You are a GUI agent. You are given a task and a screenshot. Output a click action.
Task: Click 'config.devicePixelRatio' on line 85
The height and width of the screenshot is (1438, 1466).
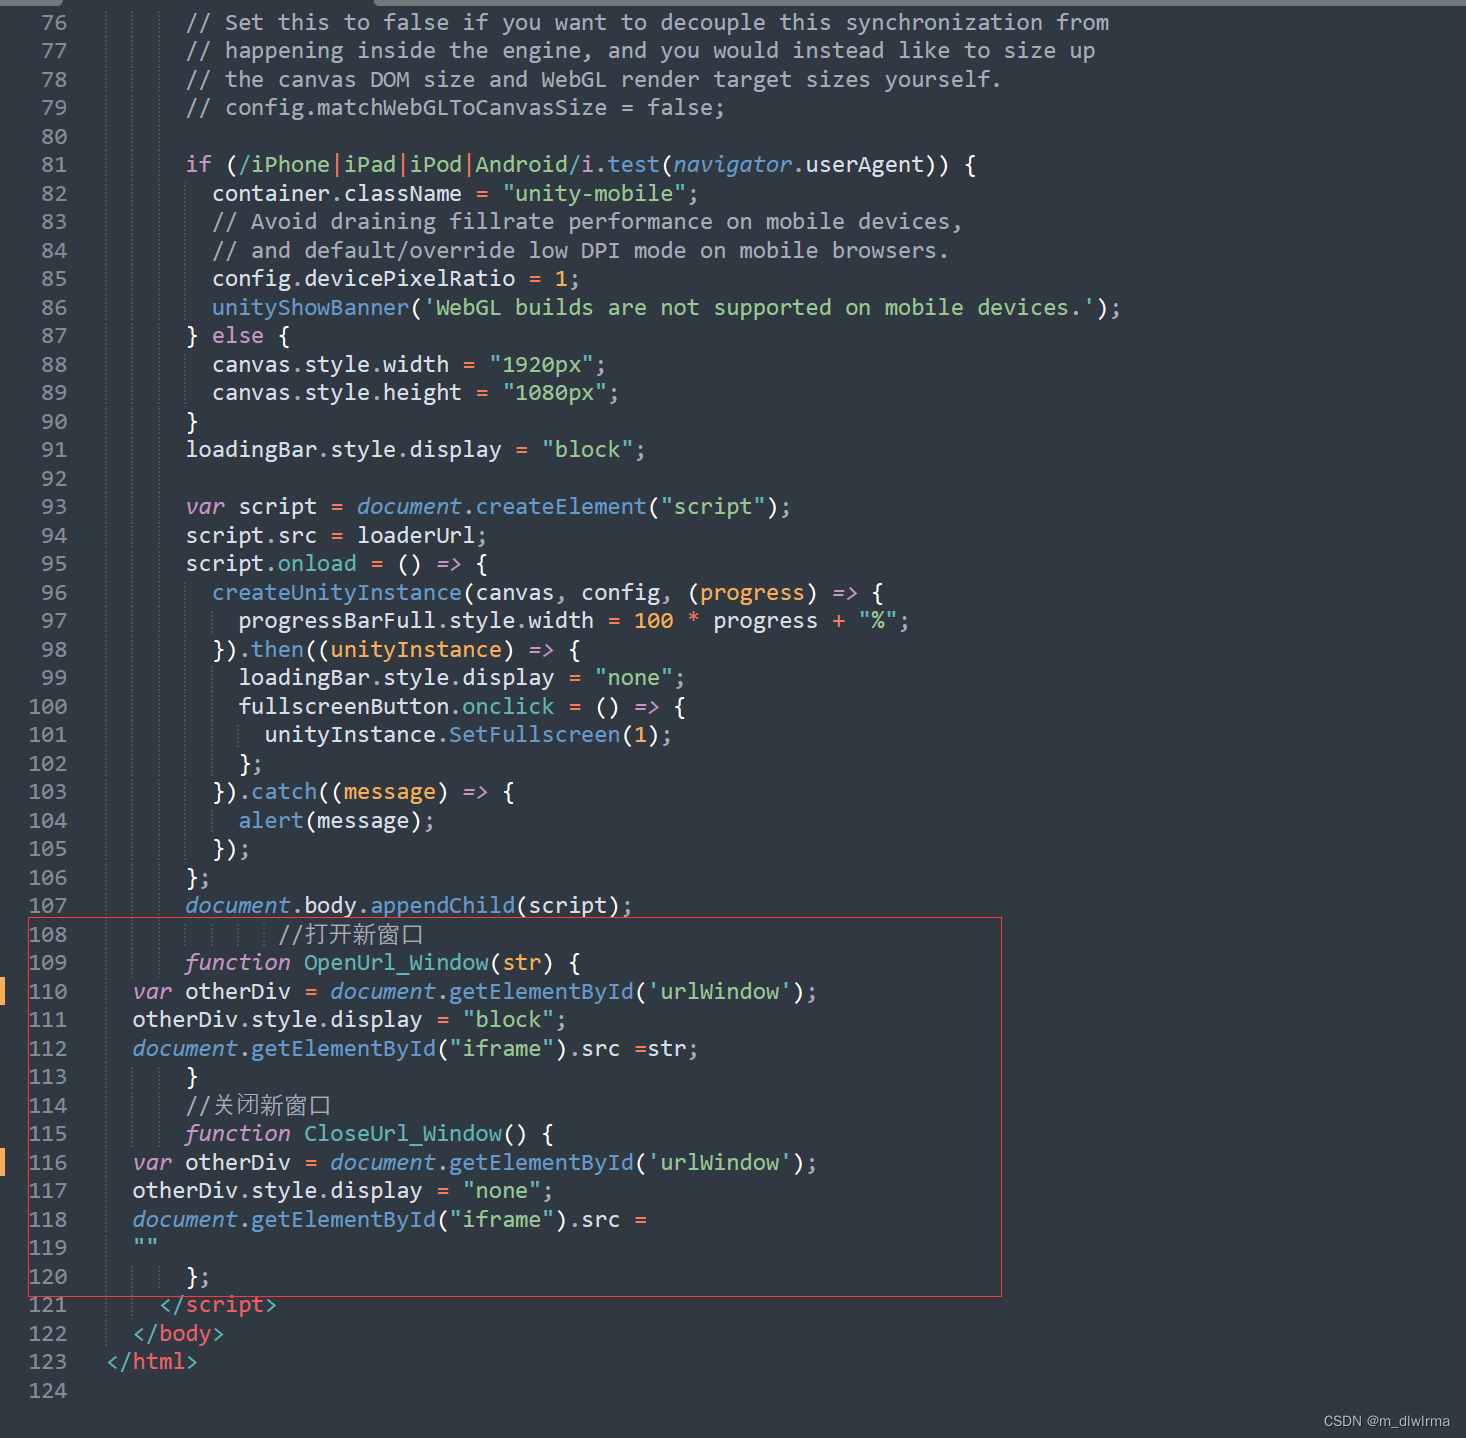tap(363, 279)
